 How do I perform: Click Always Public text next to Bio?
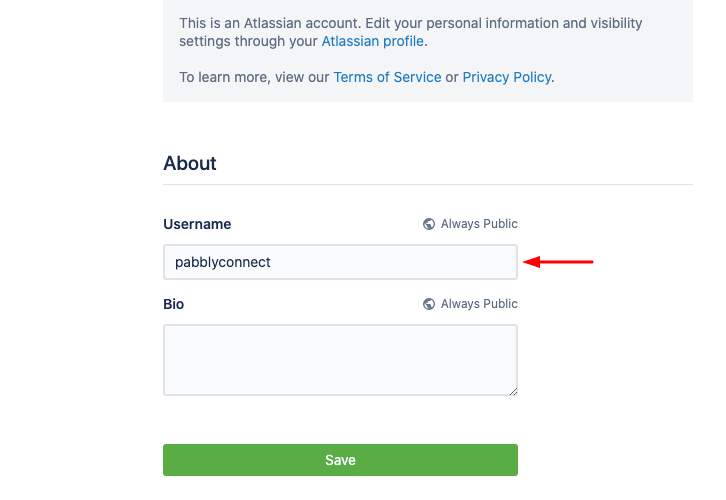pyautogui.click(x=479, y=304)
